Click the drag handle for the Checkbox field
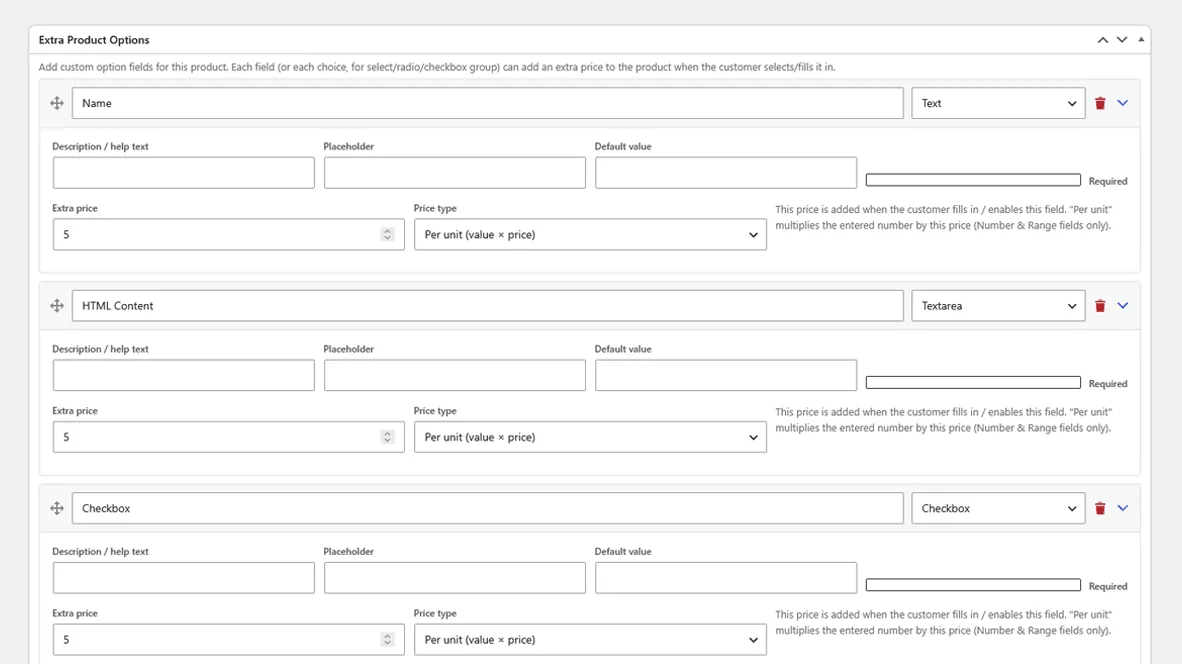1182x664 pixels. click(x=57, y=509)
